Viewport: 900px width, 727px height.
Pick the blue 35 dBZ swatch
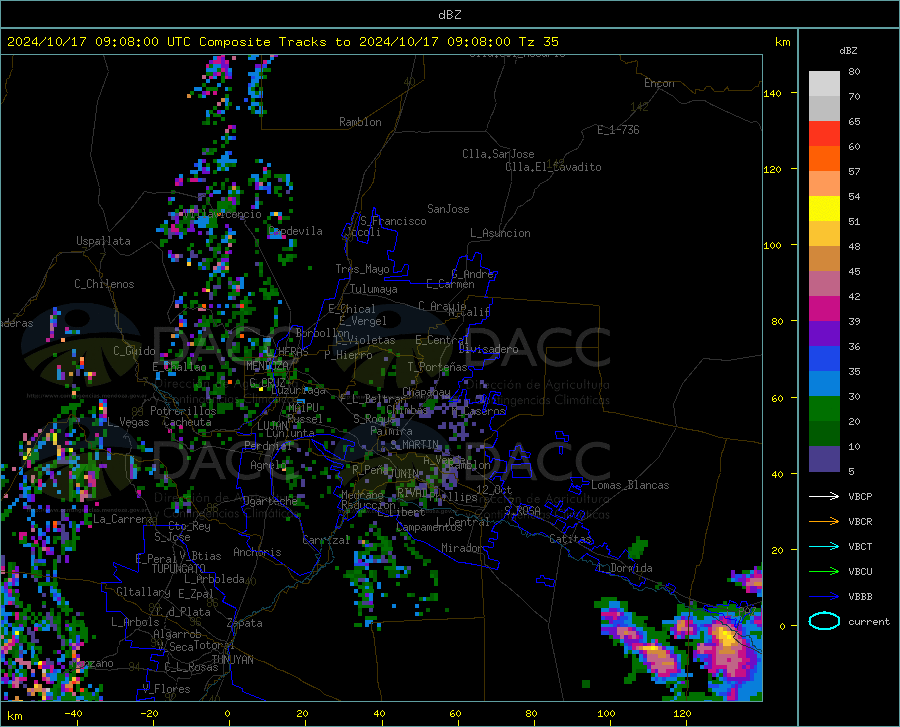(824, 359)
